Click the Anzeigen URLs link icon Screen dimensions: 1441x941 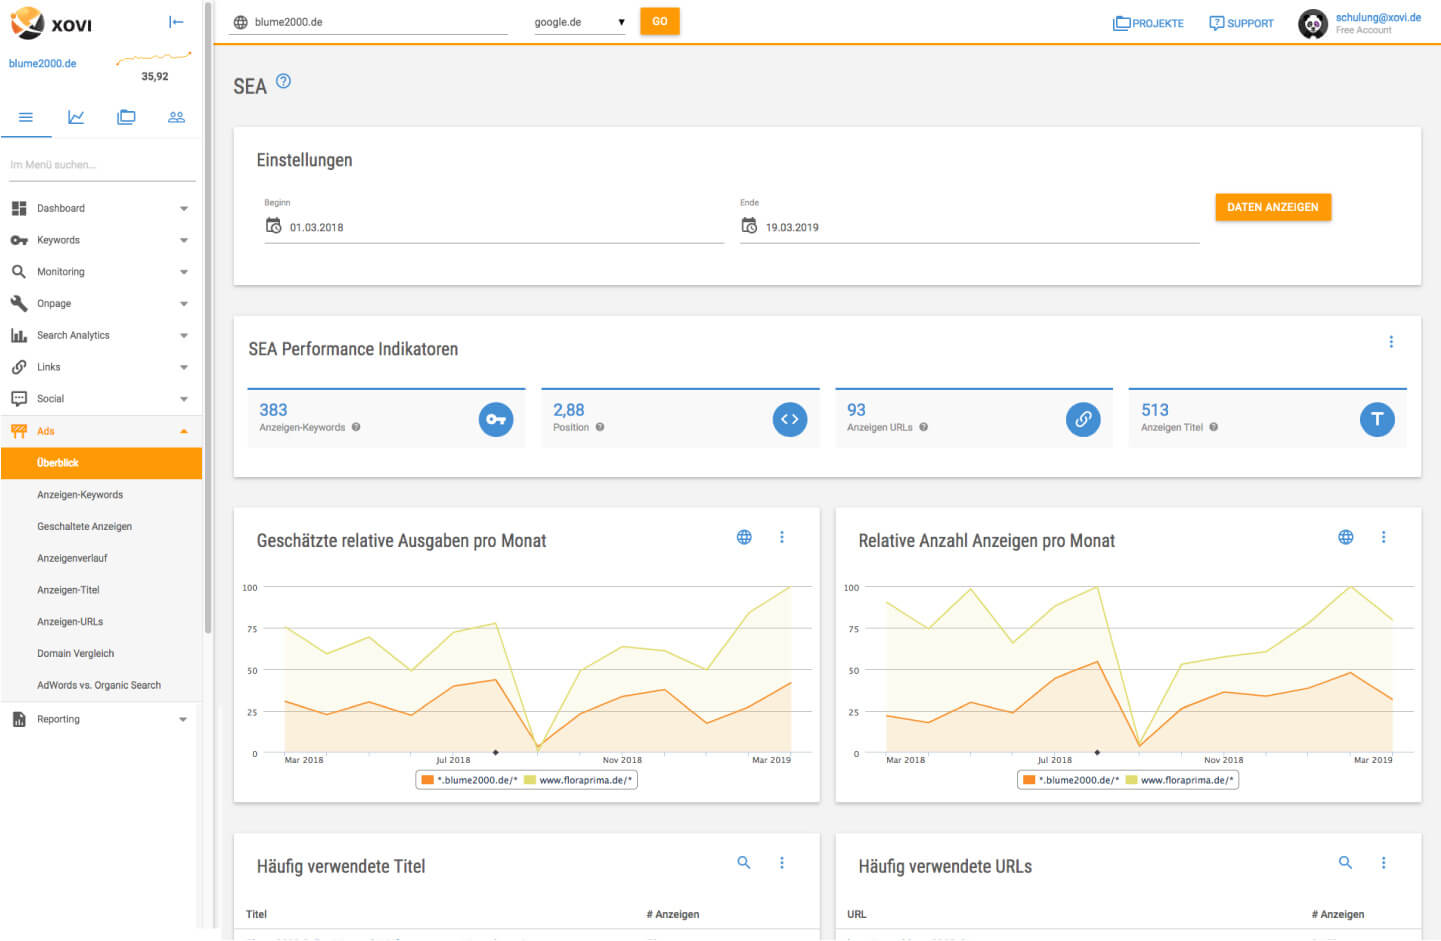(1083, 419)
